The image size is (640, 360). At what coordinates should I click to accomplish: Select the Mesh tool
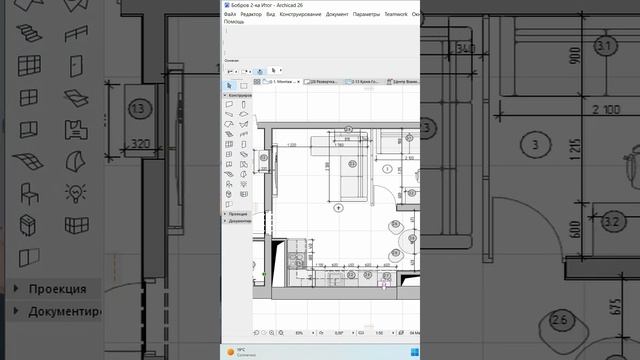coord(229,174)
